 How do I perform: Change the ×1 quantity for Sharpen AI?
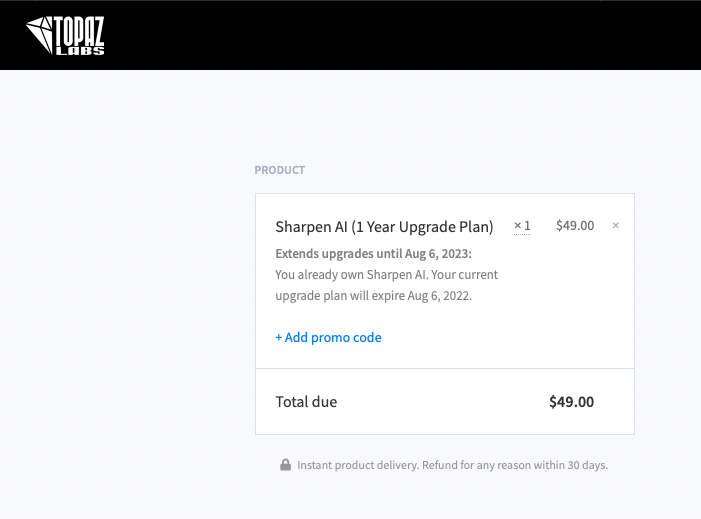coord(522,226)
